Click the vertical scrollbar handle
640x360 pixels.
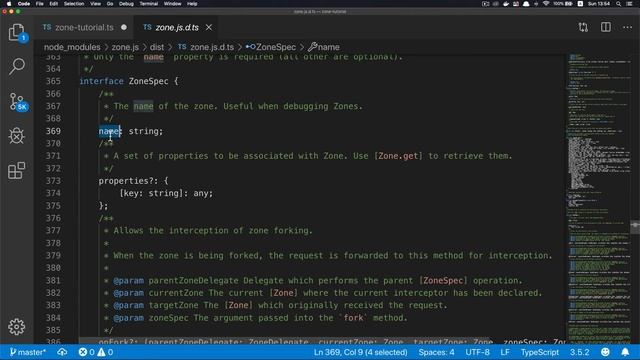click(635, 227)
